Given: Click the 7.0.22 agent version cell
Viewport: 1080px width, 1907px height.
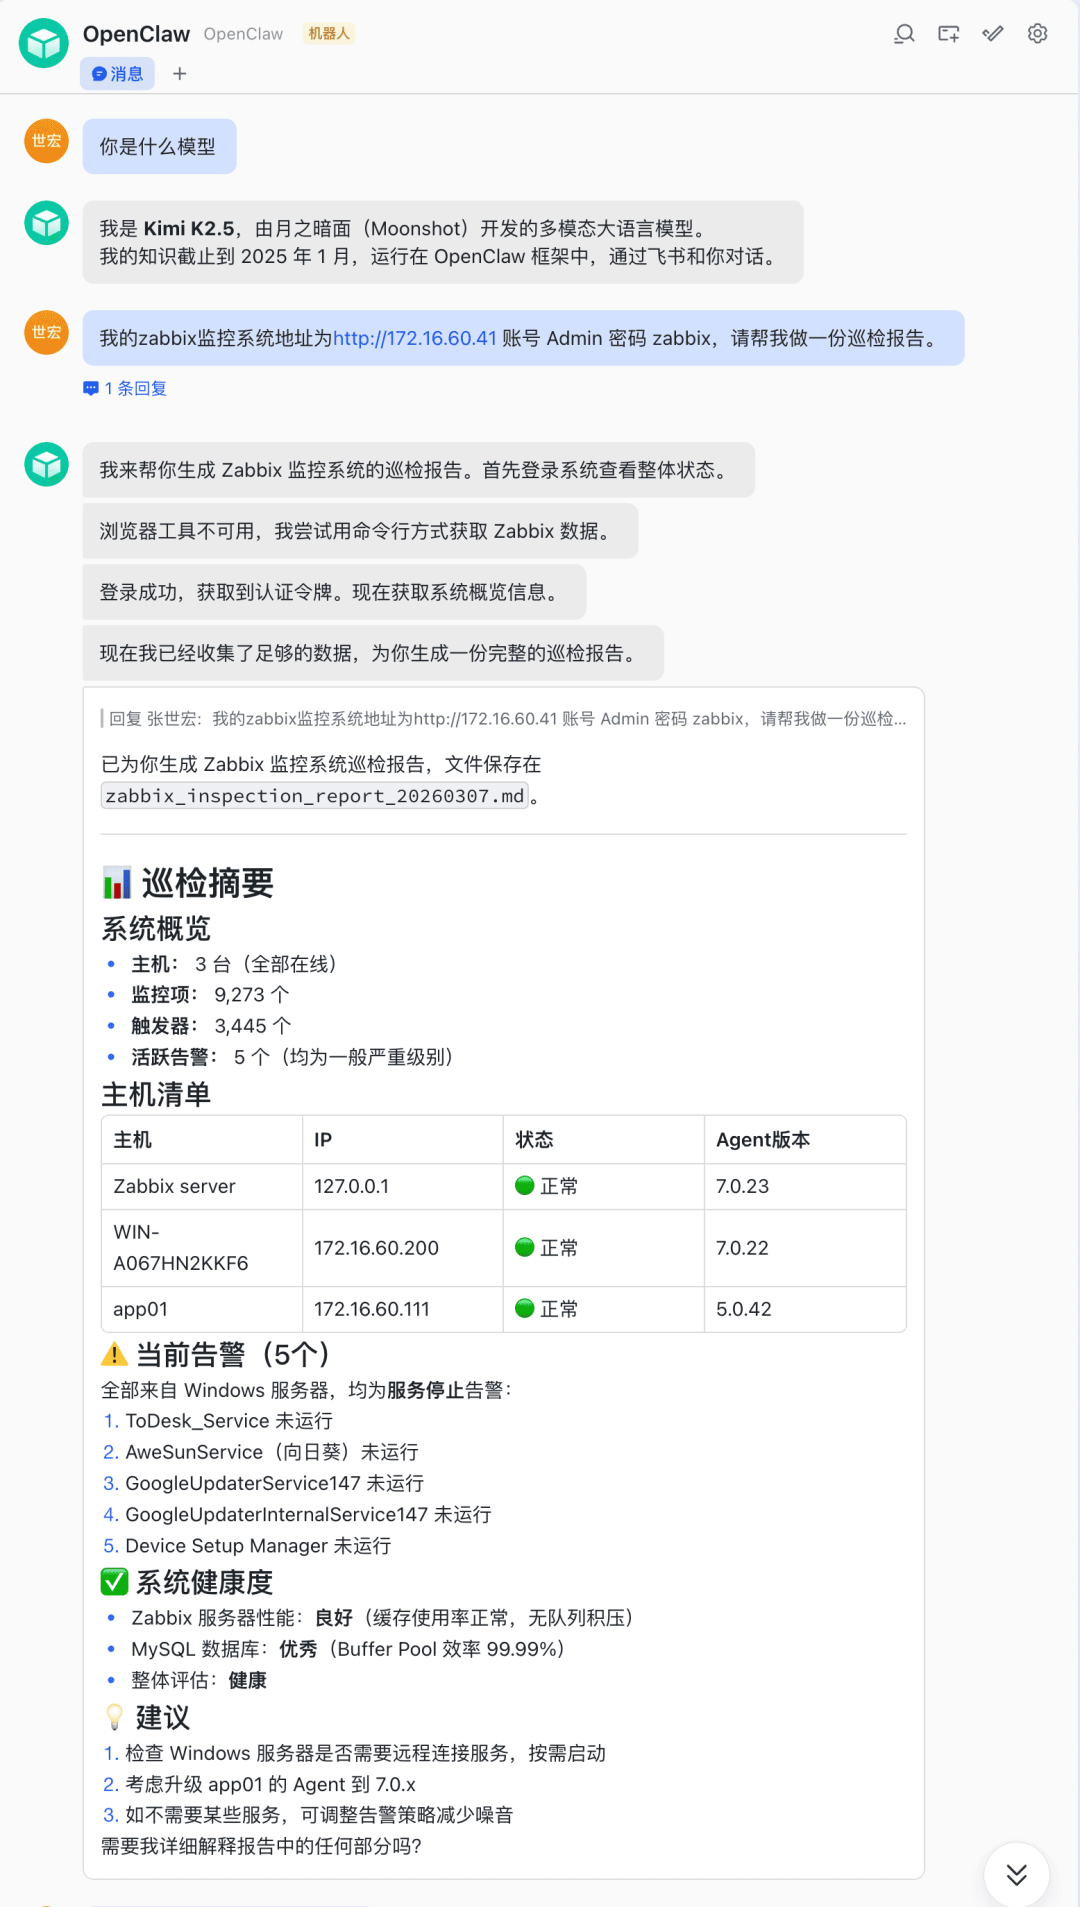Looking at the screenshot, I should pyautogui.click(x=805, y=1248).
